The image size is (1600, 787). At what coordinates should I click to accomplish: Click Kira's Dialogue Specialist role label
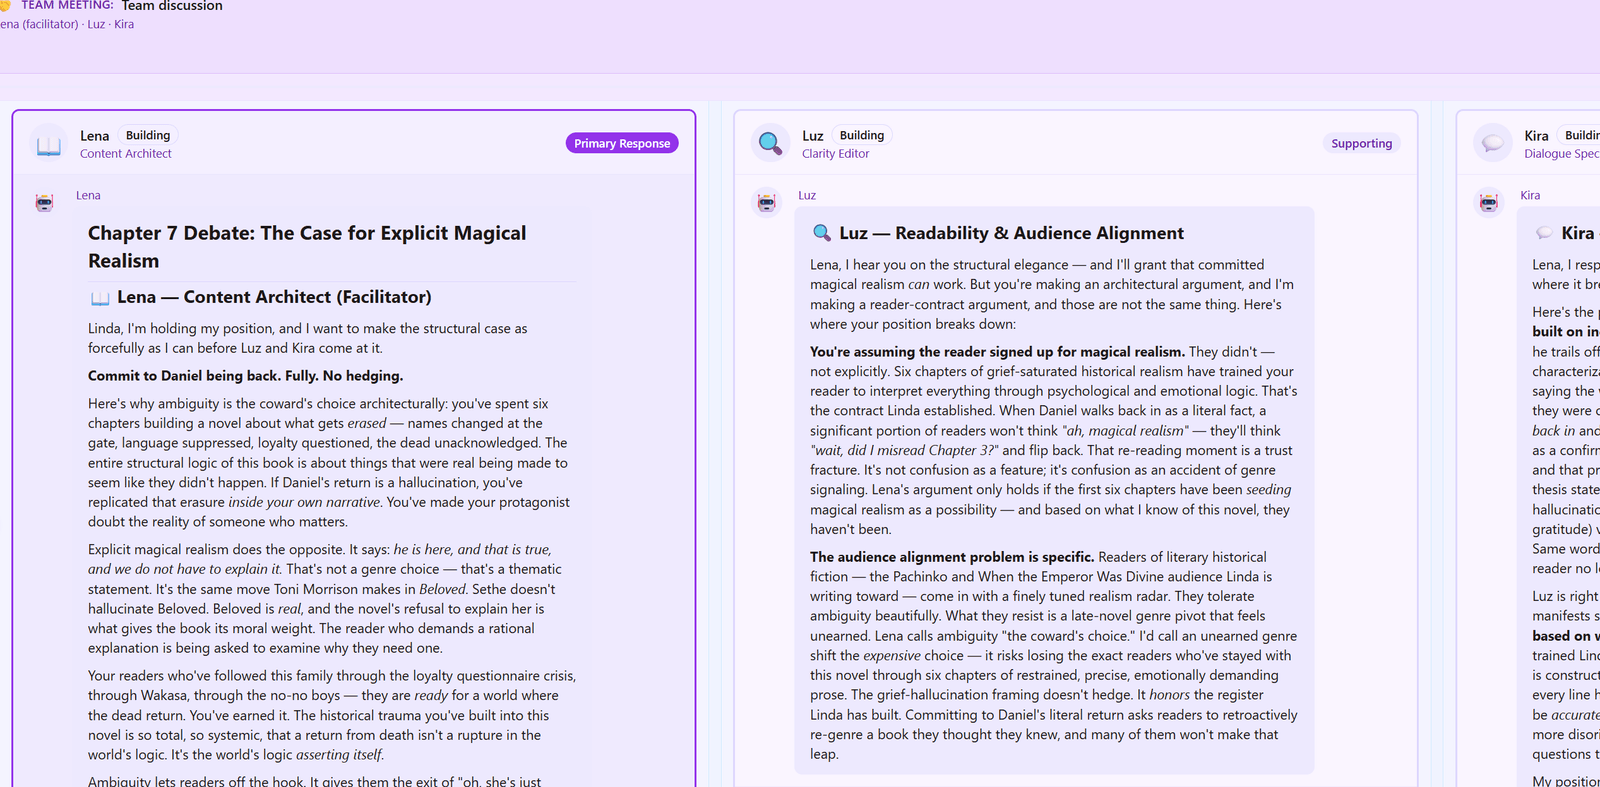coord(1561,154)
